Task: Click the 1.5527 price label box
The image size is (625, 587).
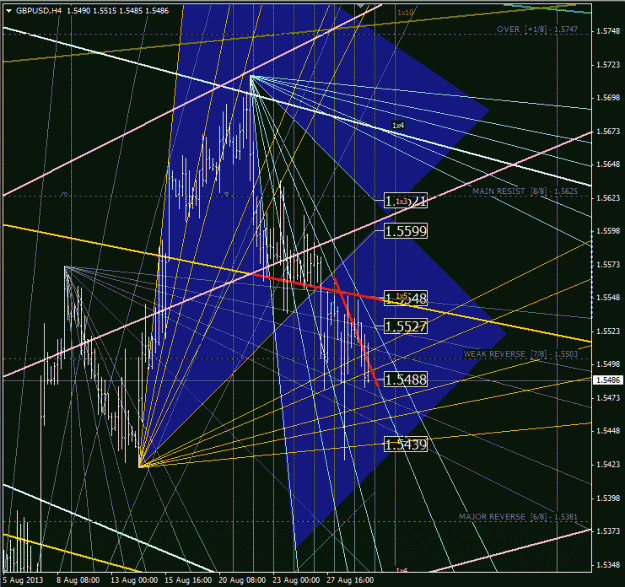Action: click(x=406, y=326)
